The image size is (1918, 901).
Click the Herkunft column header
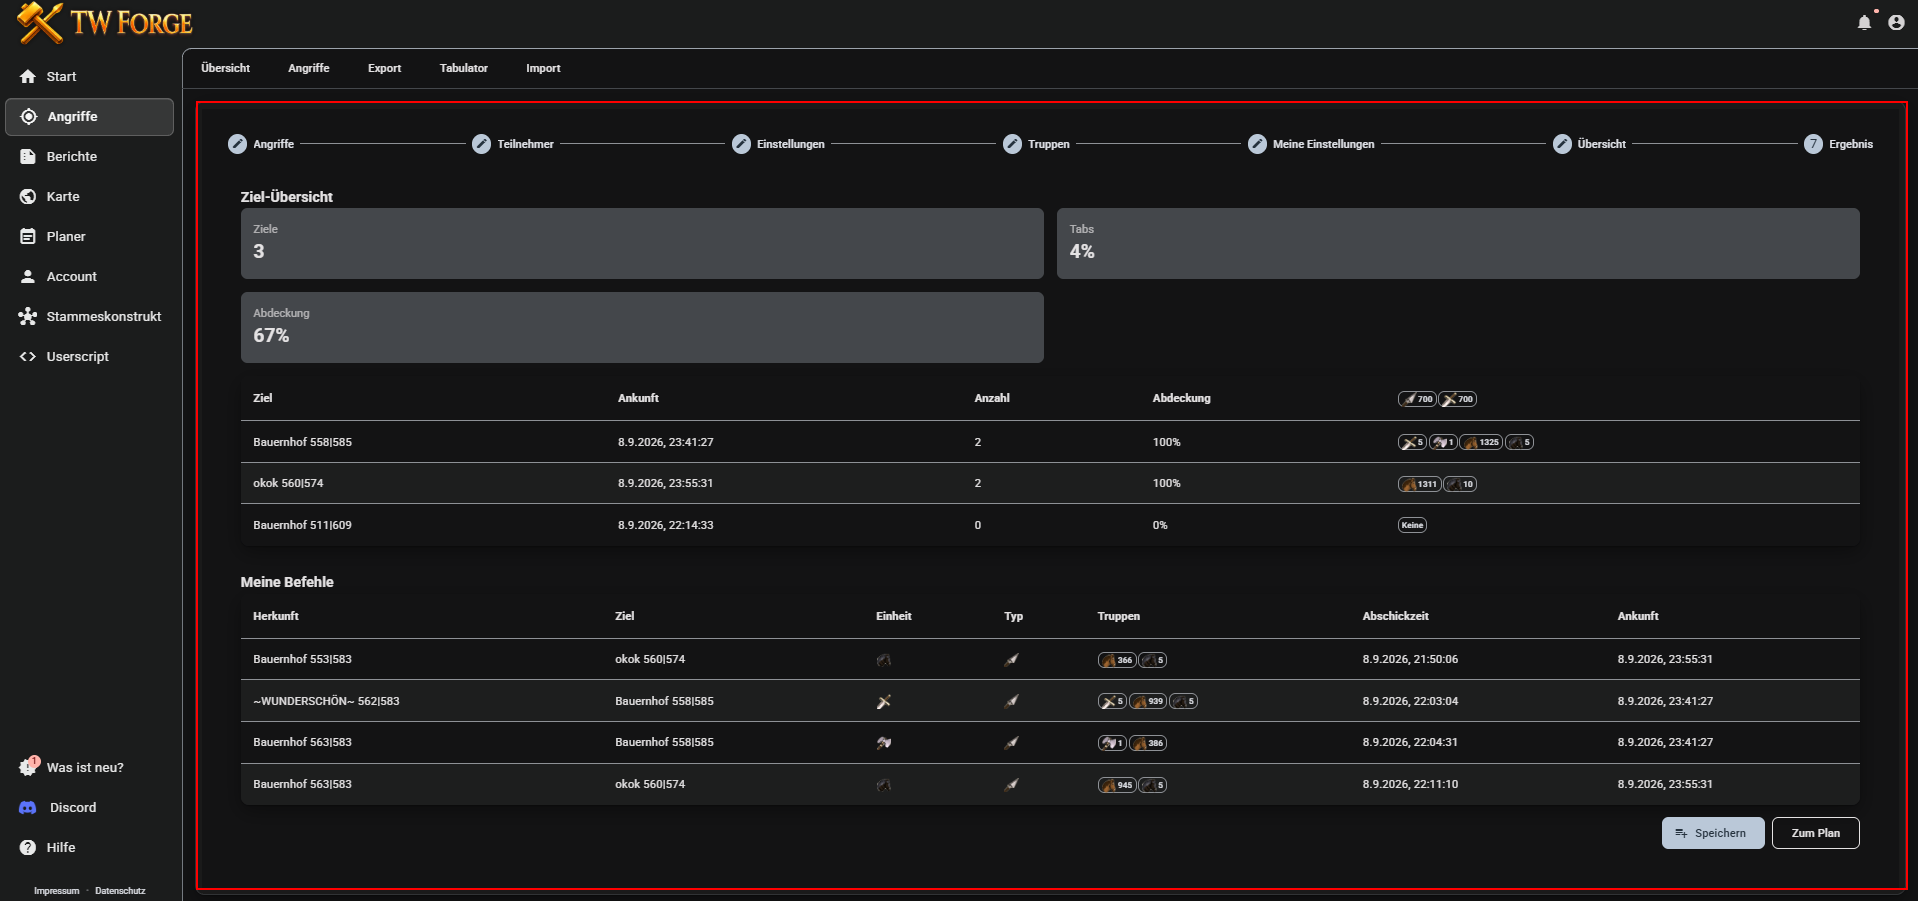(x=276, y=616)
